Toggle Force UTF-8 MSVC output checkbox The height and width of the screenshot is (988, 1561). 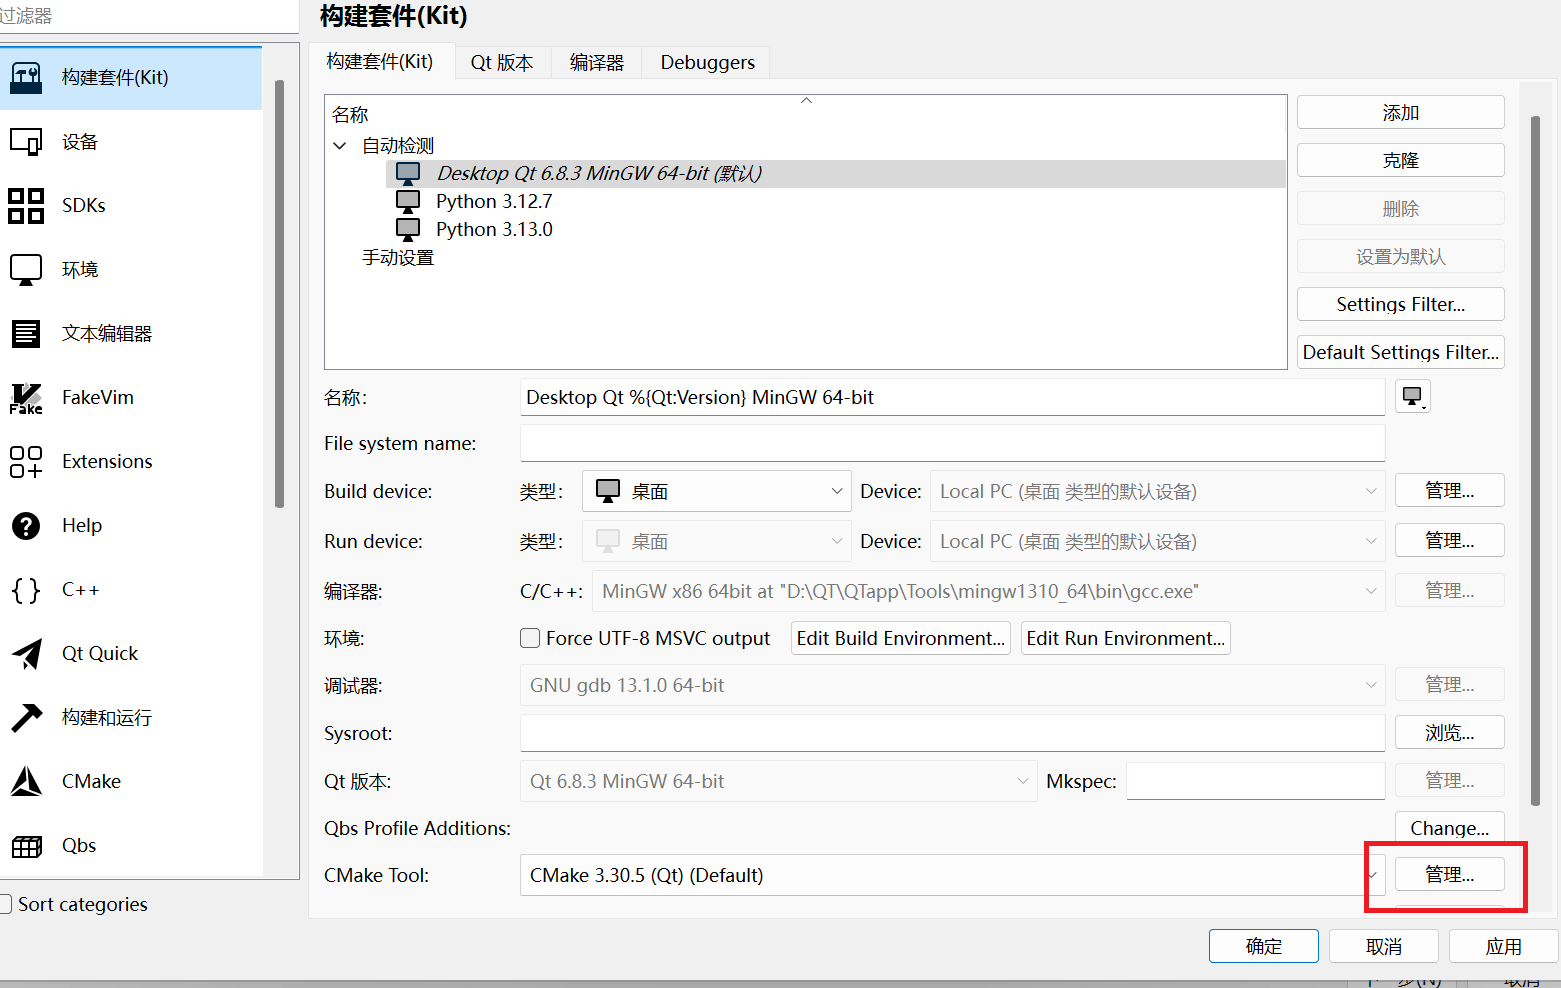point(530,638)
